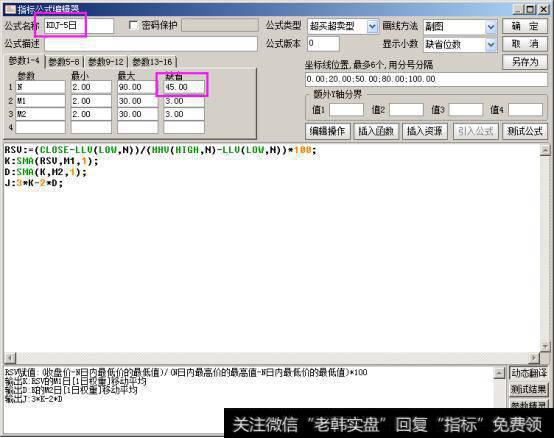Minimize the 指标公式编辑器 window
The image size is (554, 438).
(518, 10)
